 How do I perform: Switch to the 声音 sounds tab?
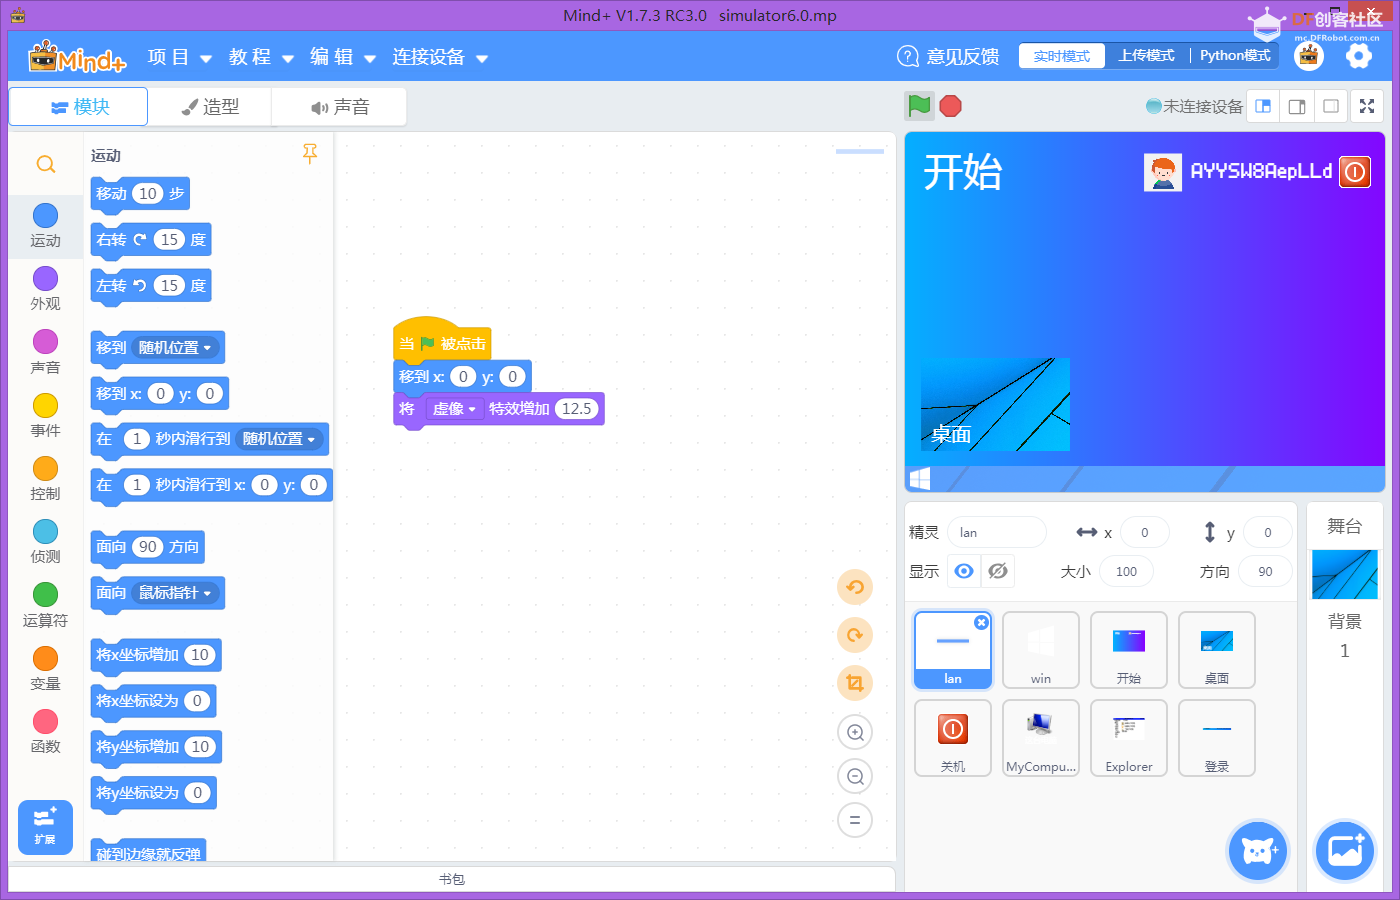coord(339,107)
